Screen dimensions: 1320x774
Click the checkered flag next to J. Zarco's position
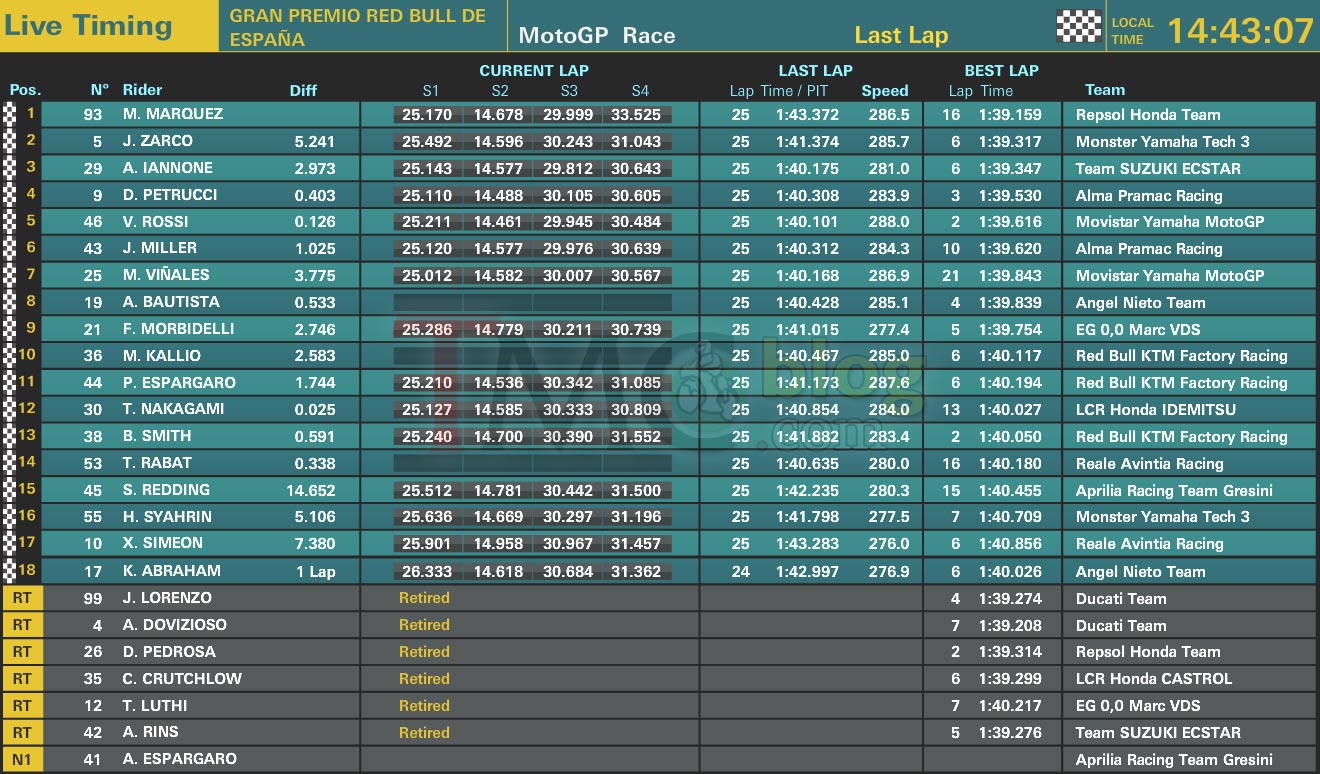coord(11,141)
